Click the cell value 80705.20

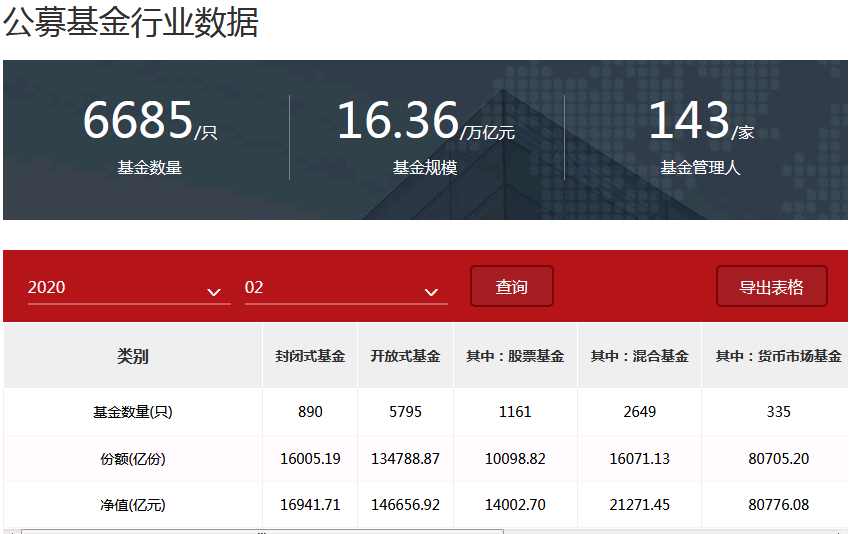pyautogui.click(x=778, y=458)
